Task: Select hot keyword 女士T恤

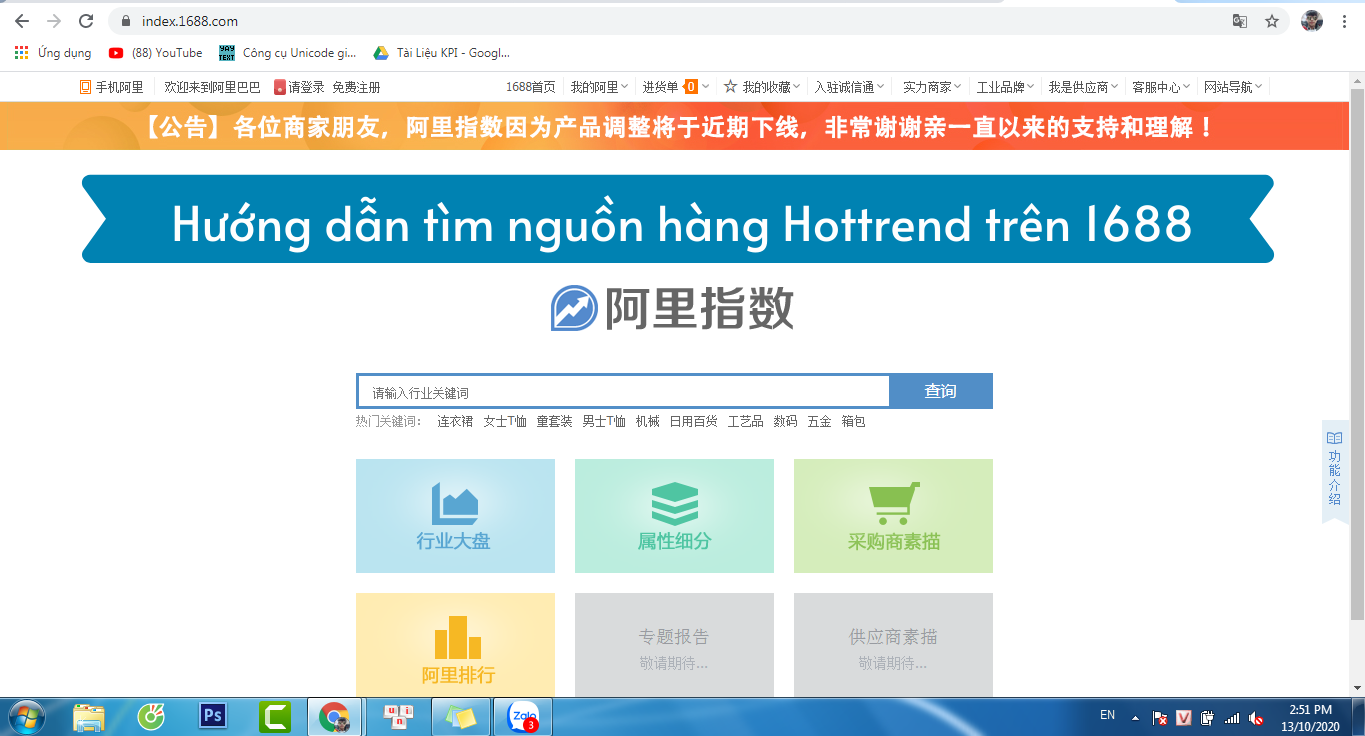Action: 505,422
